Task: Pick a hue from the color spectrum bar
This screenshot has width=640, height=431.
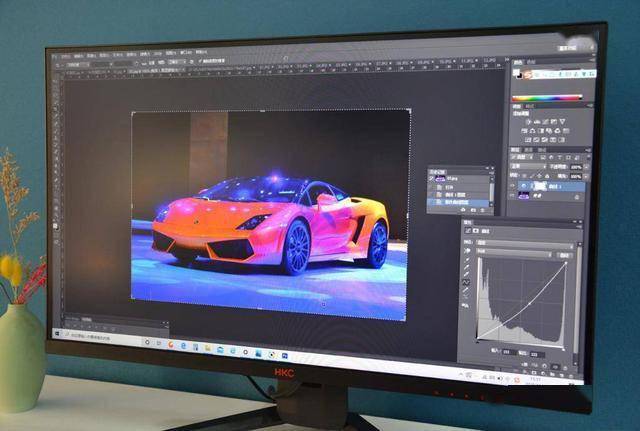Action: tap(547, 98)
